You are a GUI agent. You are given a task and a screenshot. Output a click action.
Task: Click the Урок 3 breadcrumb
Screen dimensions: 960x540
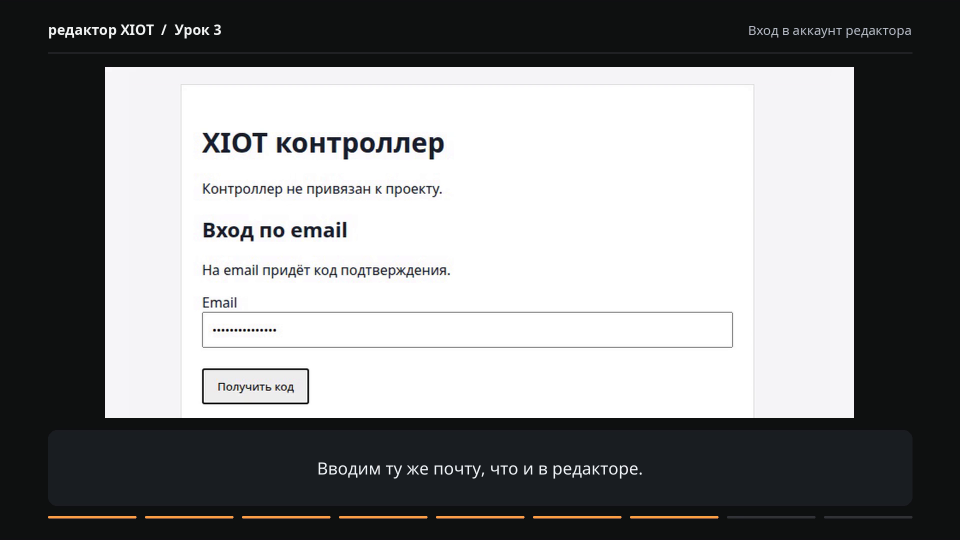[198, 30]
